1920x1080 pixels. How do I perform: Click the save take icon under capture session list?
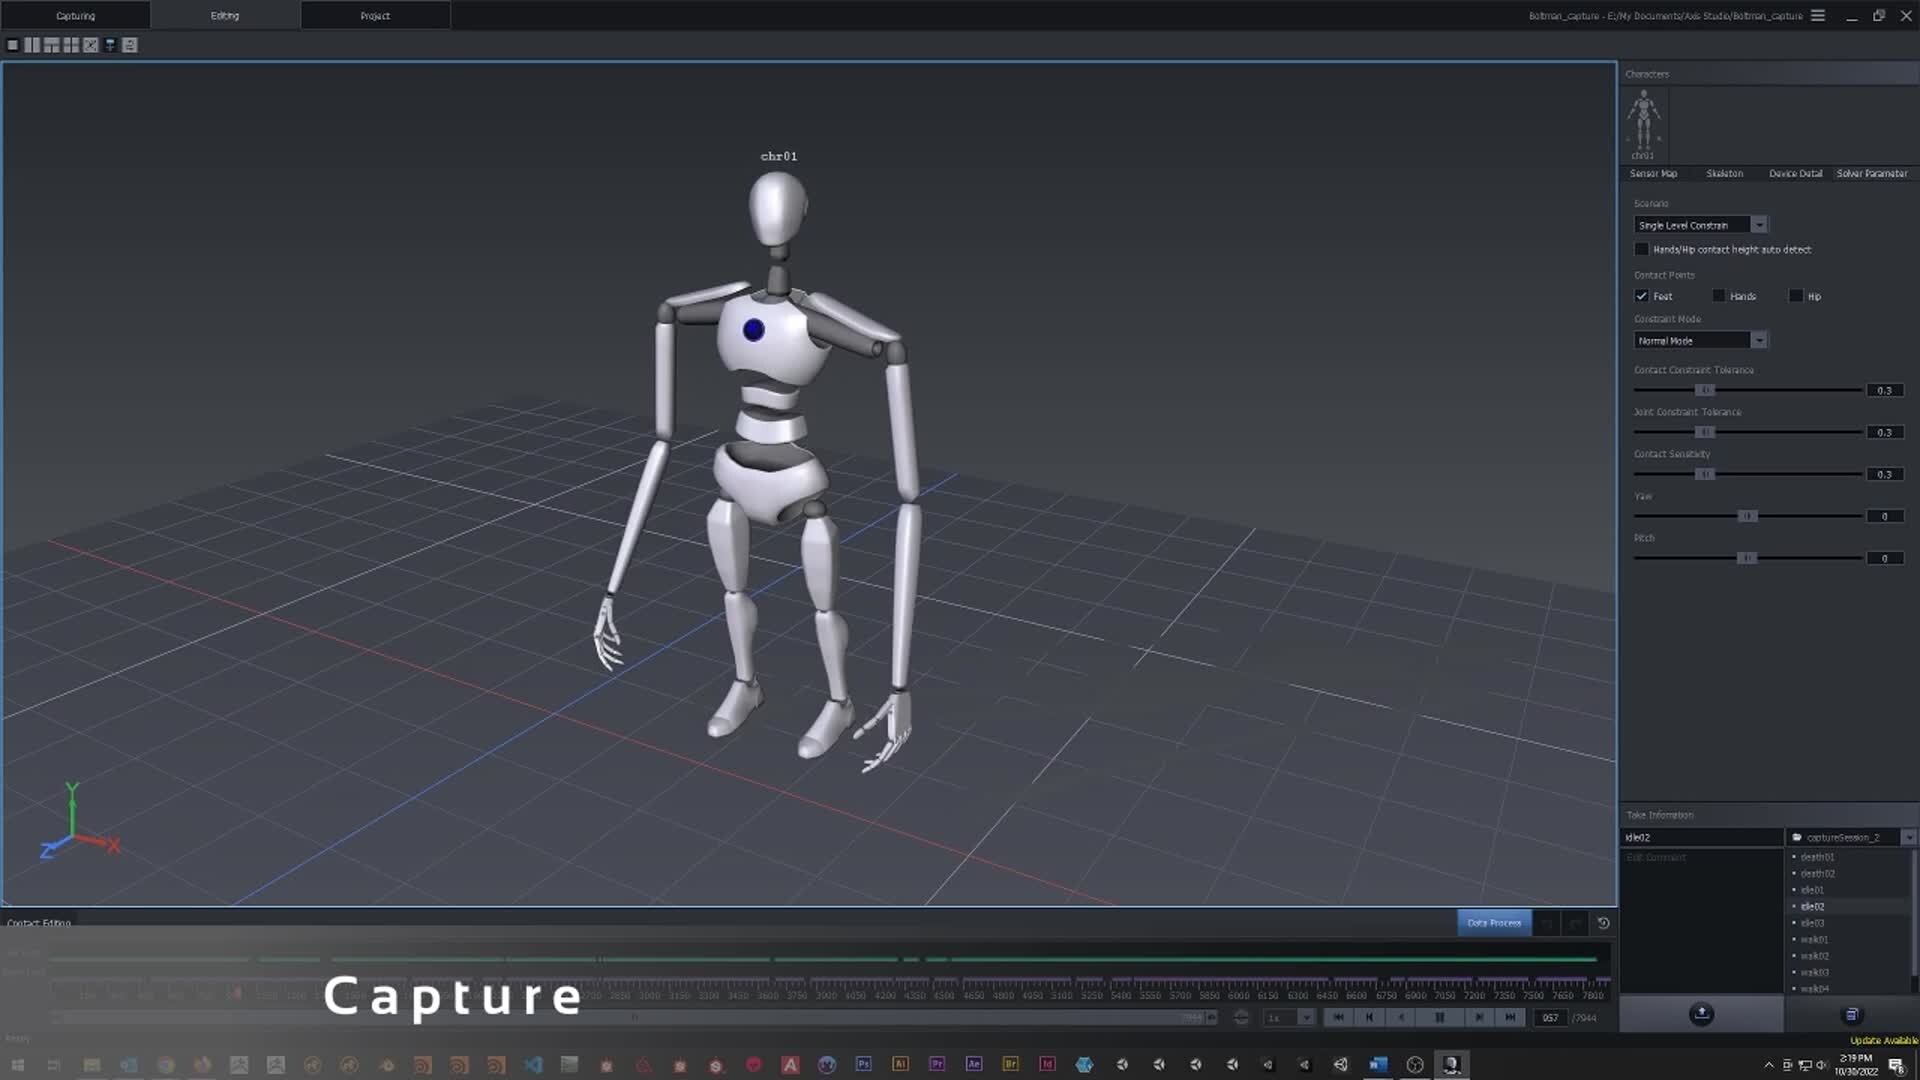(1852, 1014)
